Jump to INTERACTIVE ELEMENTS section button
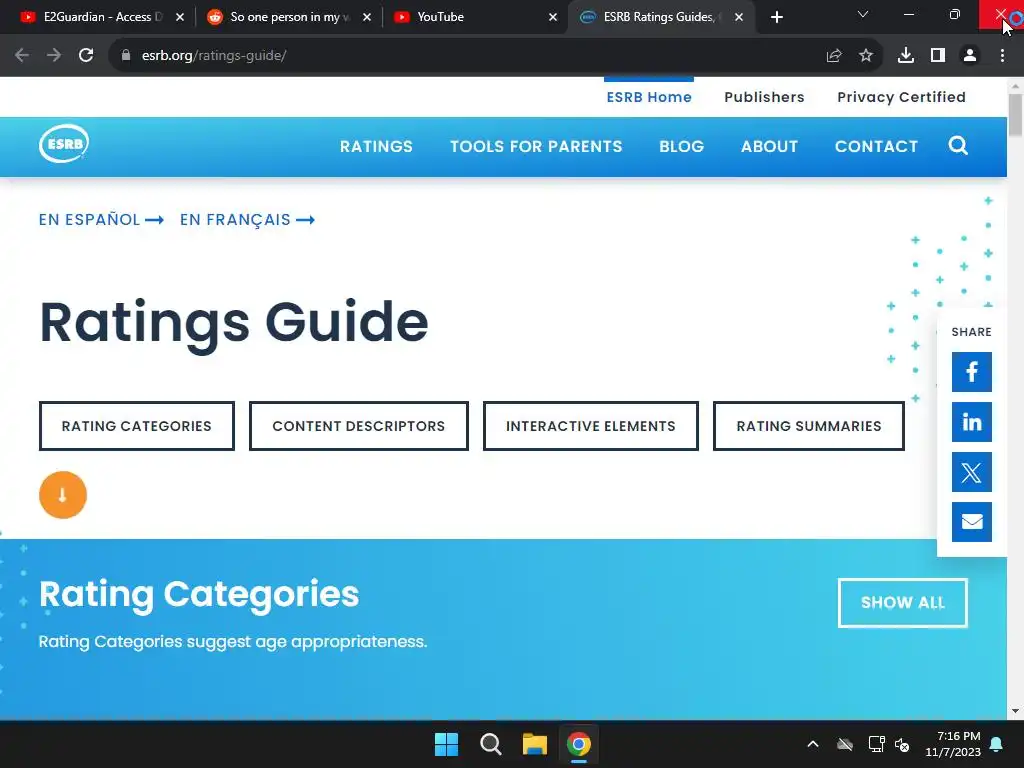The image size is (1024, 768). click(x=590, y=426)
